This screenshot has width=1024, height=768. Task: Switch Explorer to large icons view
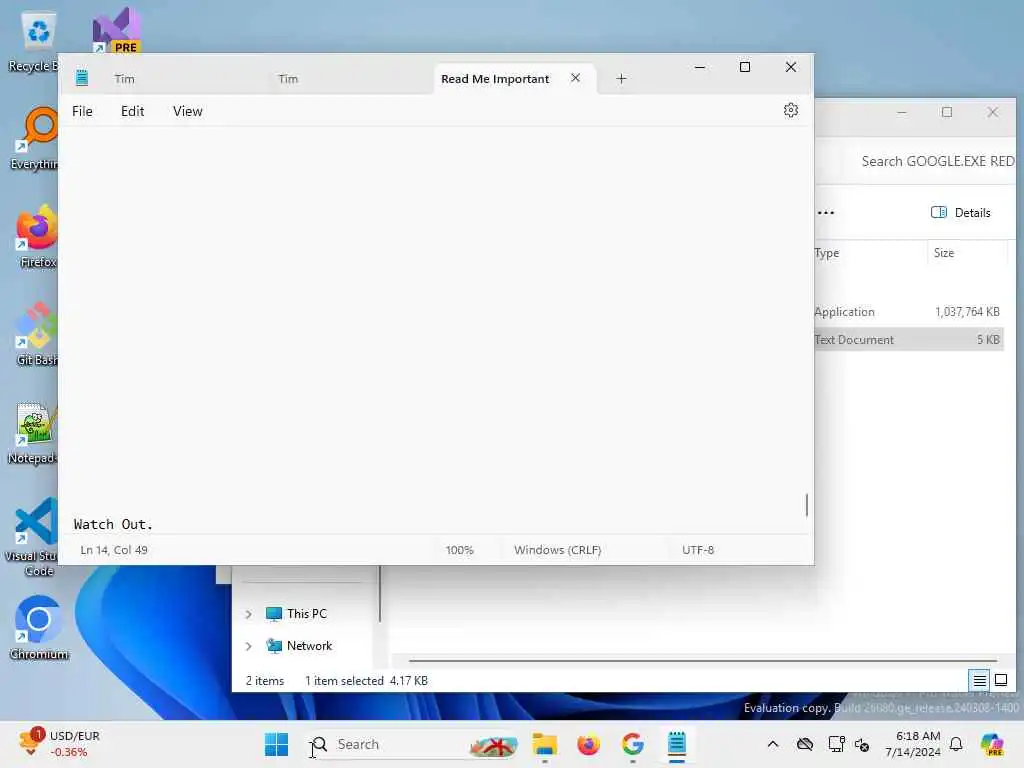pos(1000,680)
